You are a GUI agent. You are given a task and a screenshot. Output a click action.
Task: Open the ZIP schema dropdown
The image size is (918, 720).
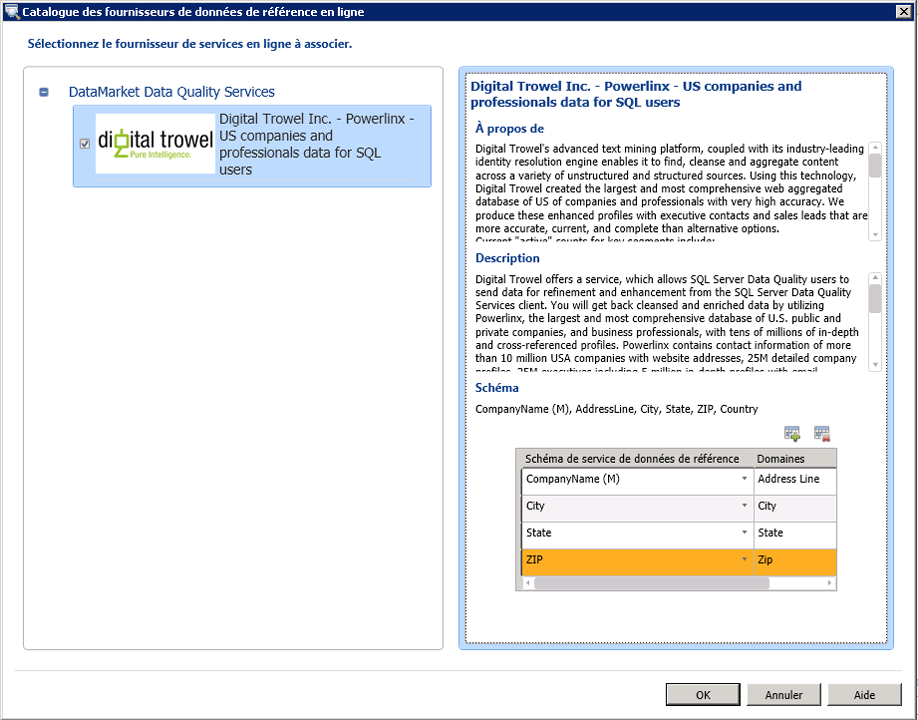click(744, 560)
